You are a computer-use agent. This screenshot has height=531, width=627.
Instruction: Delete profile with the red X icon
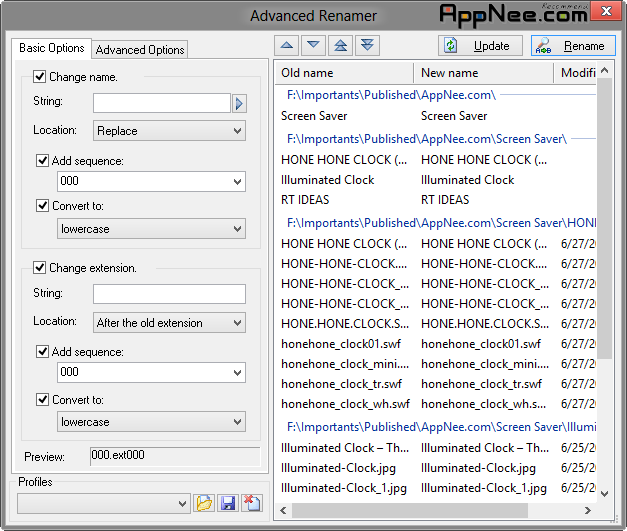coord(252,503)
